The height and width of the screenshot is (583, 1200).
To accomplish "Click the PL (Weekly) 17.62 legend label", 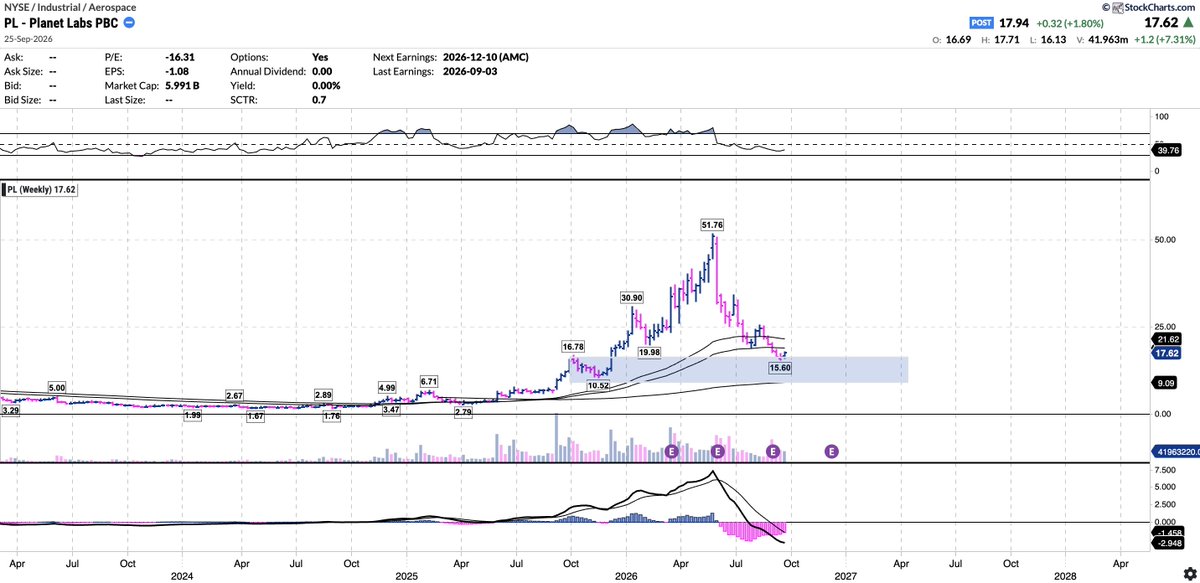I will coord(42,188).
